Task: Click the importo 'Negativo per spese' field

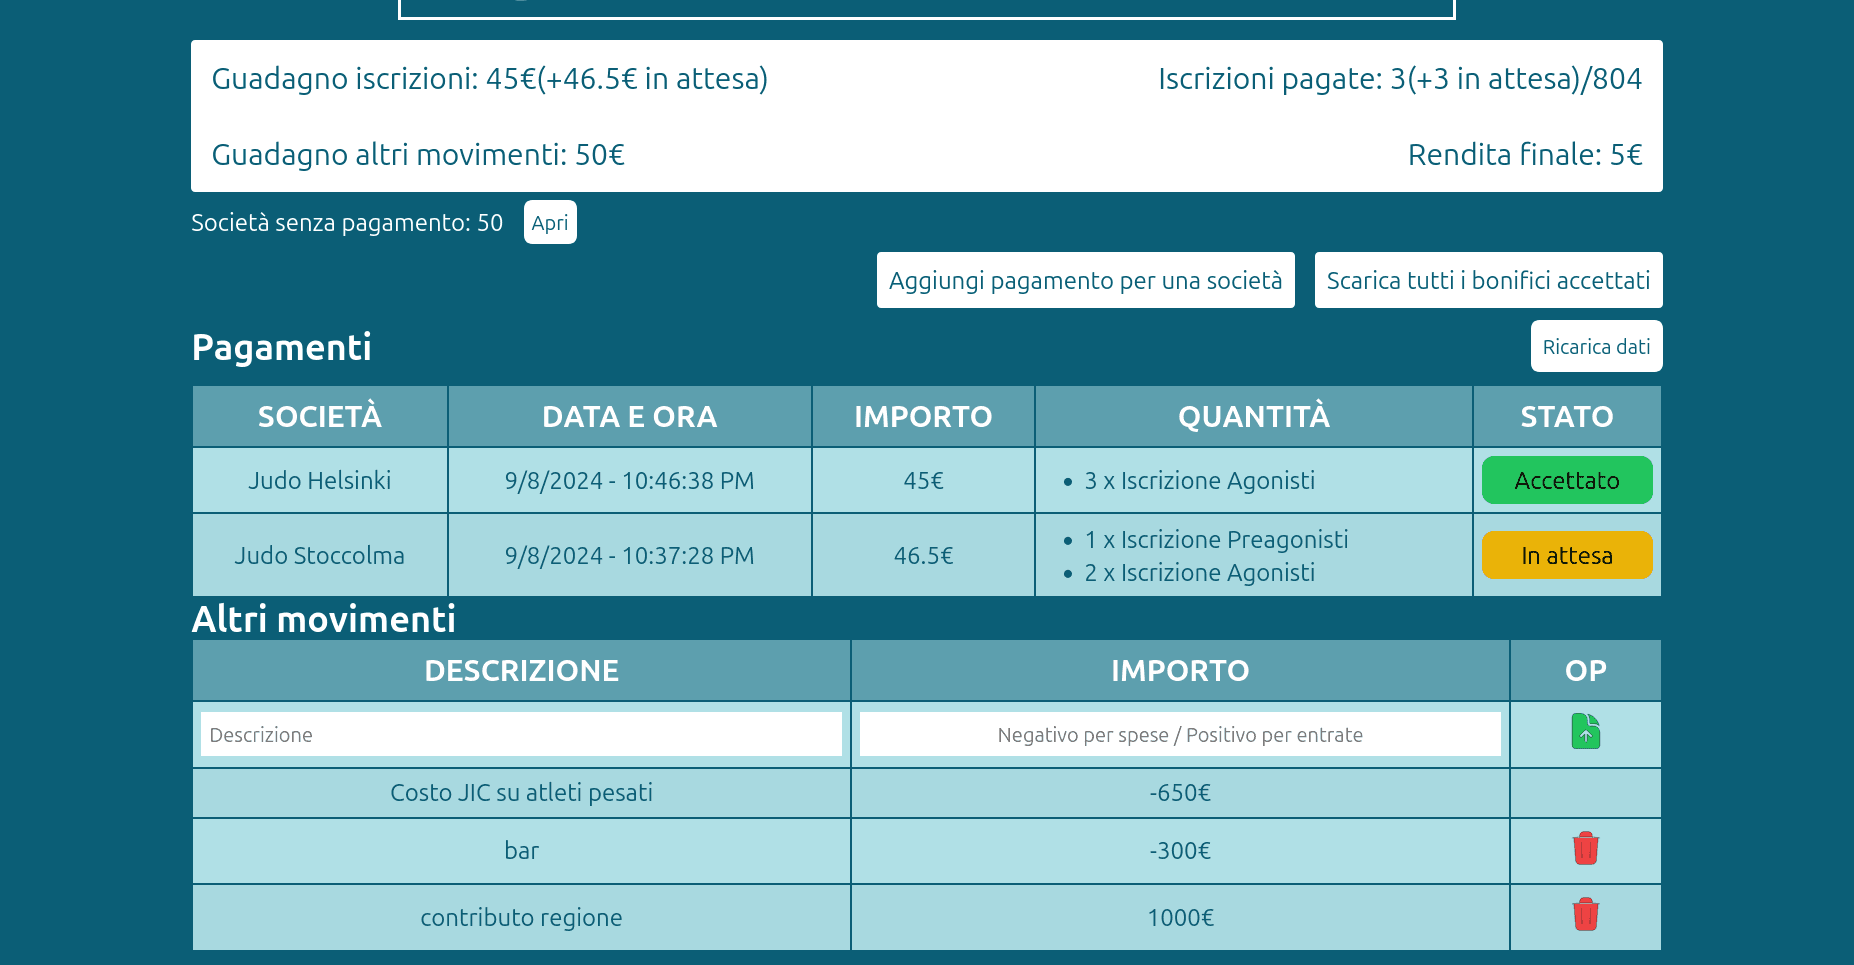Action: coord(1179,735)
